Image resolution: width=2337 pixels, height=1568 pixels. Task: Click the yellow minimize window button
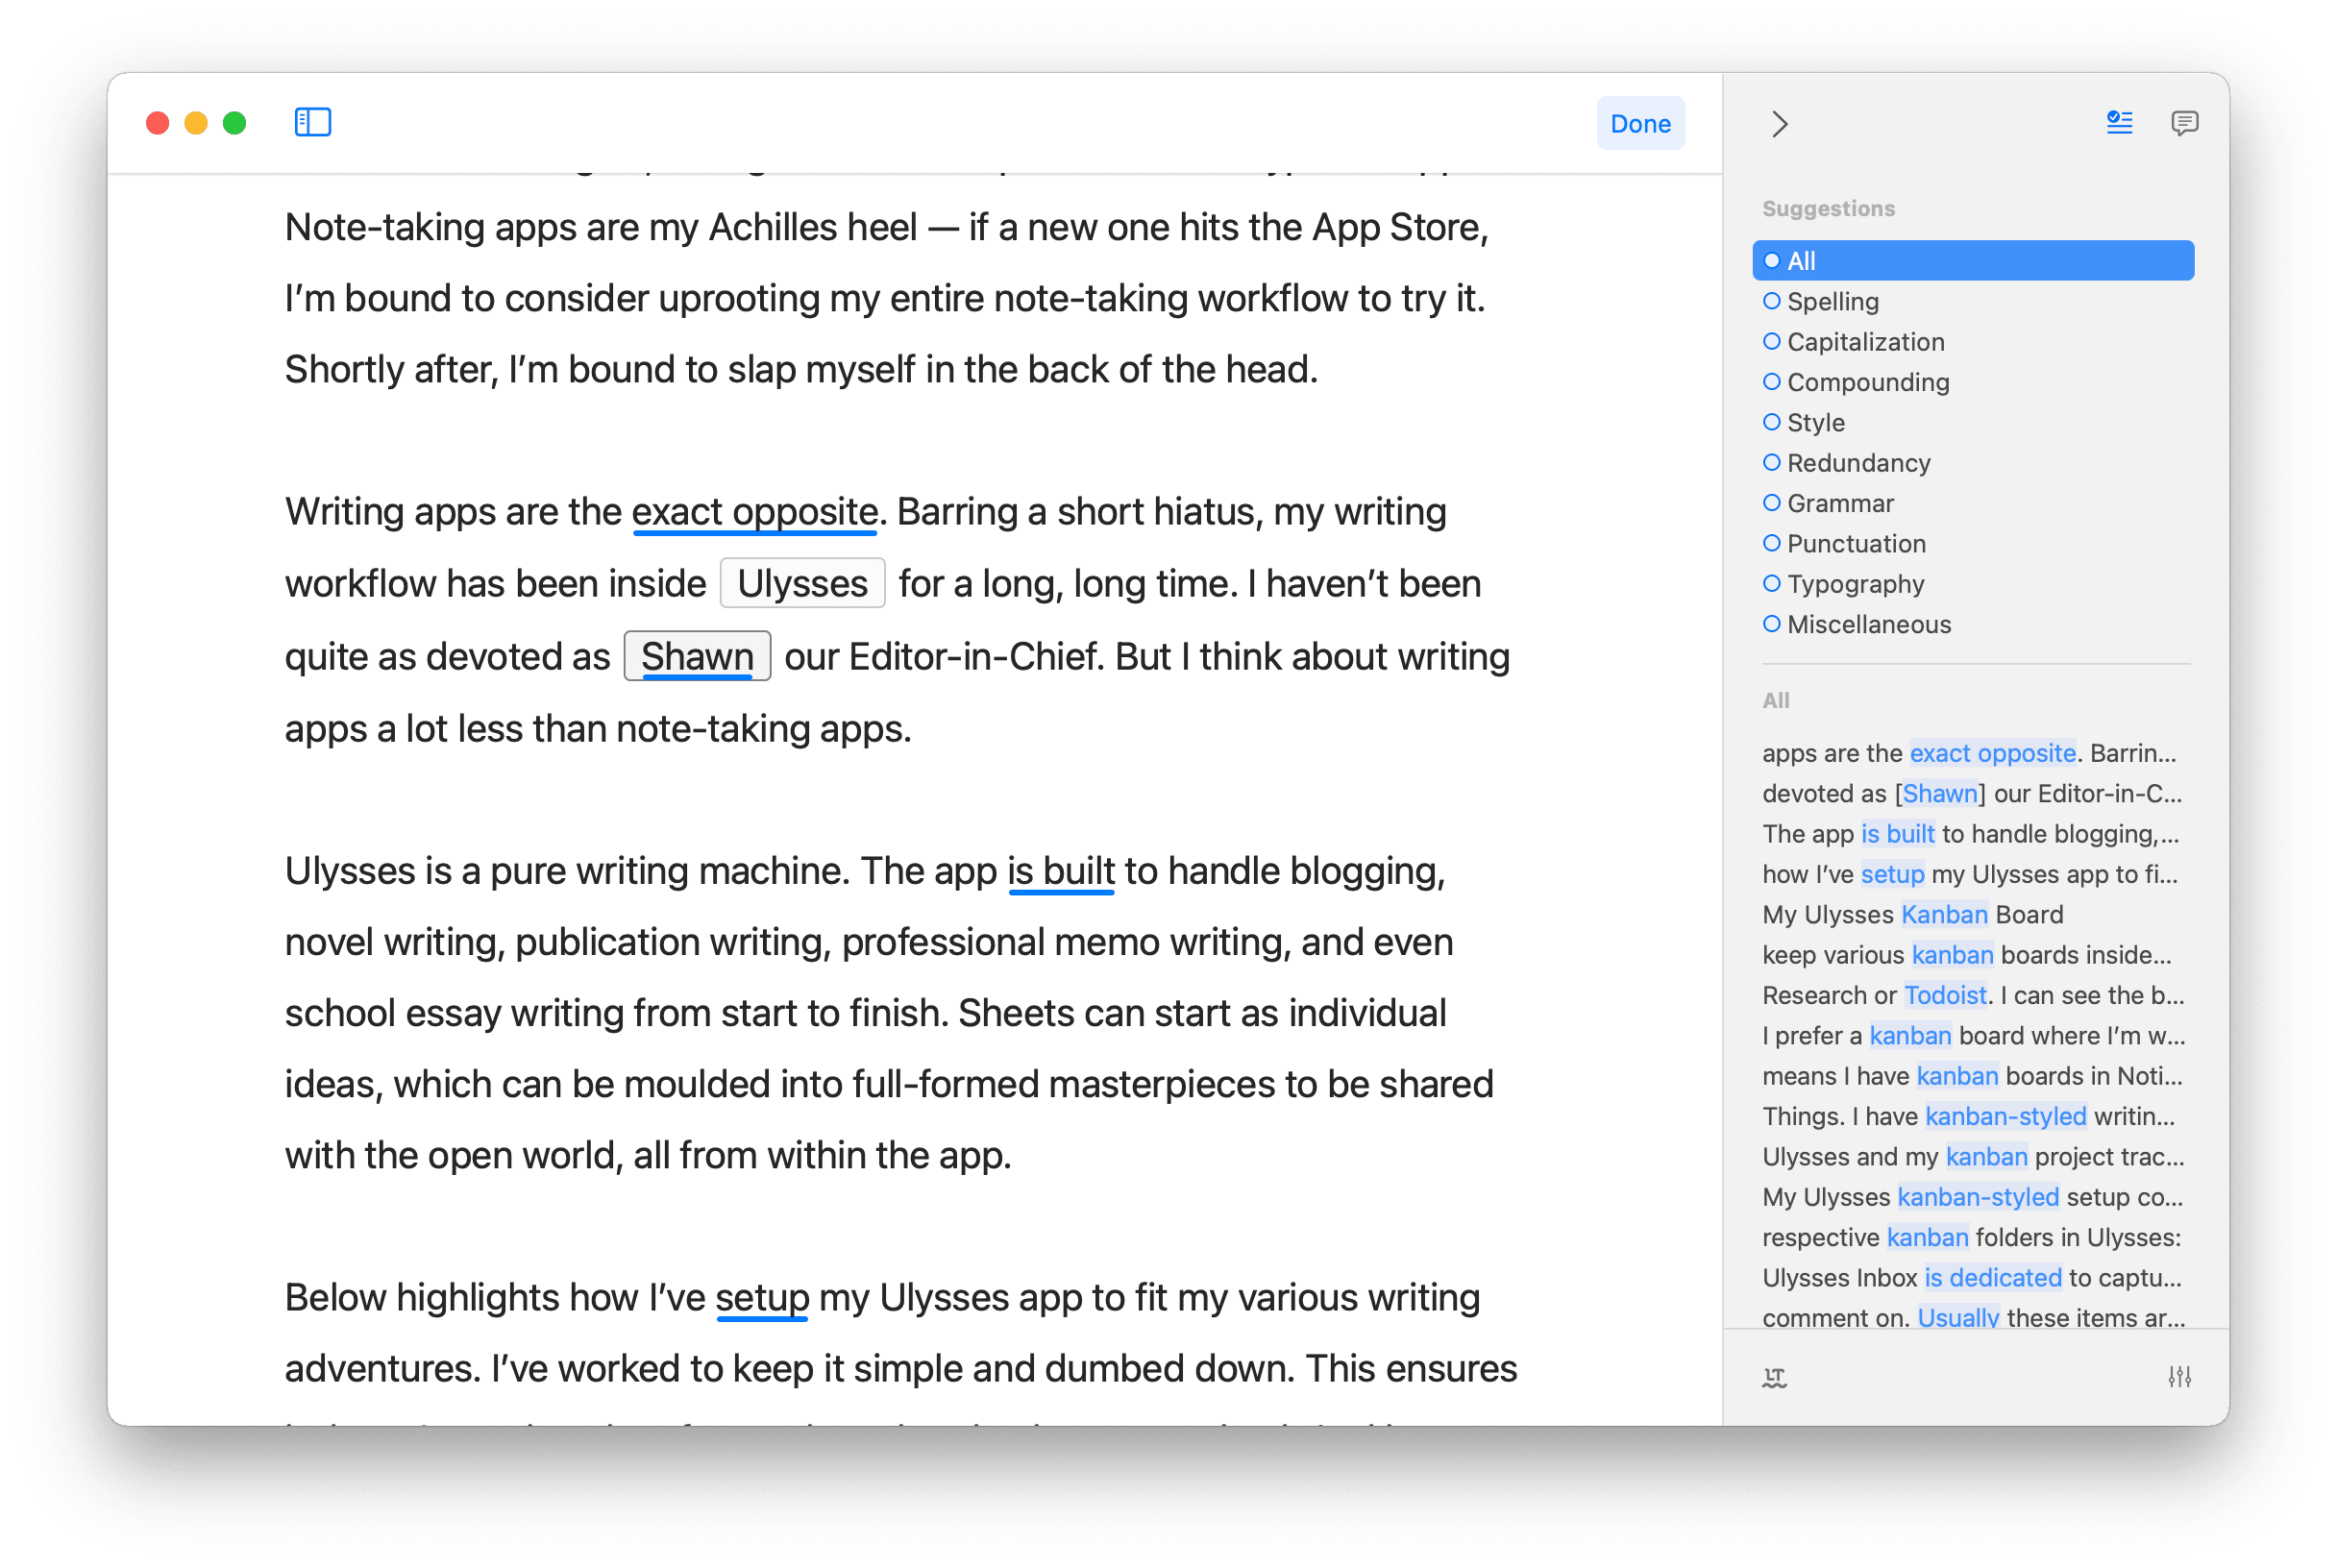coord(196,123)
